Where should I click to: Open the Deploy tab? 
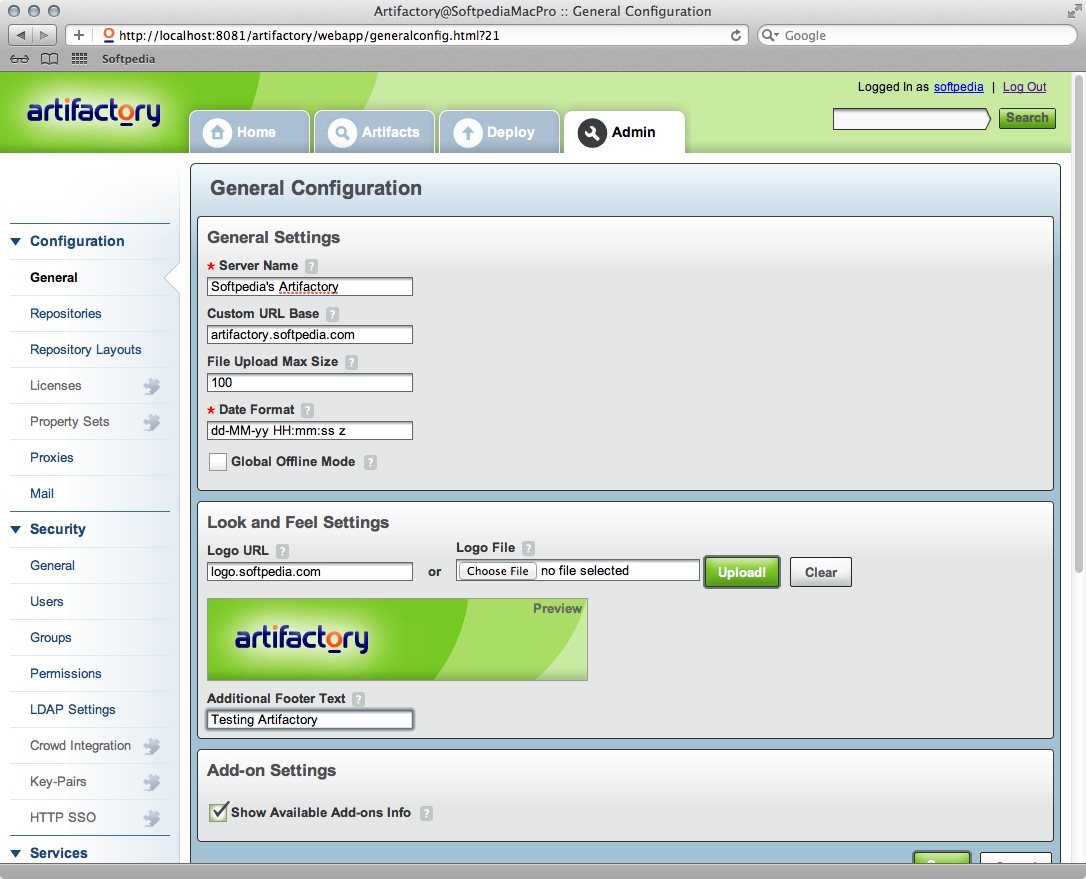tap(499, 132)
